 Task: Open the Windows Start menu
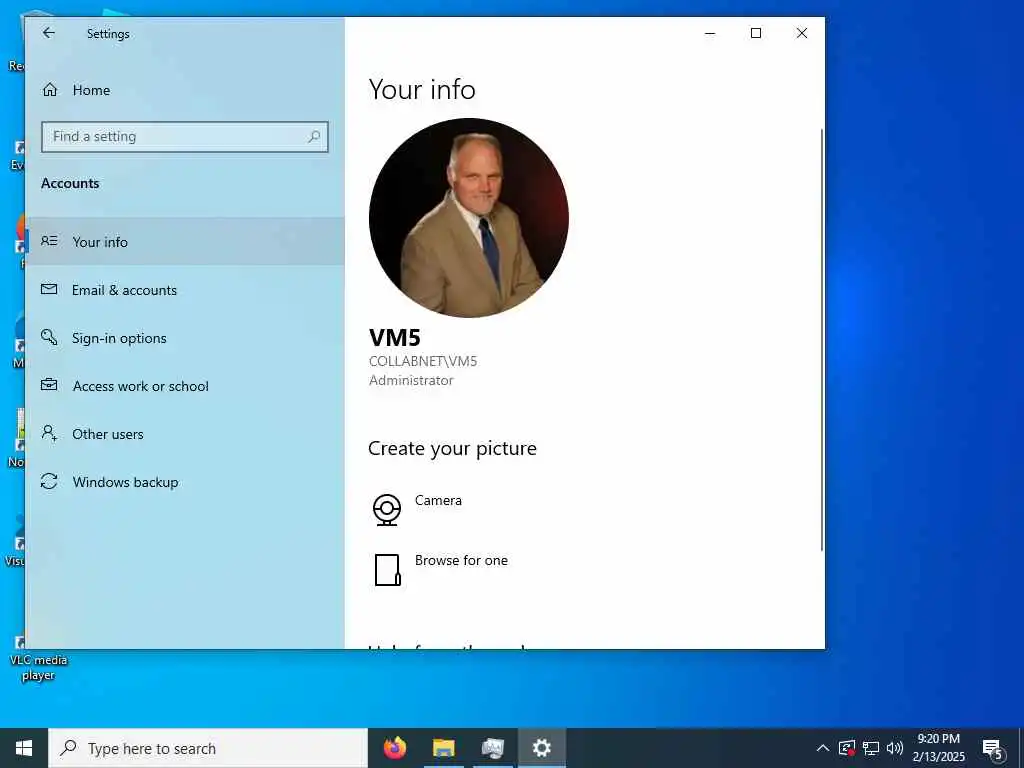click(24, 748)
